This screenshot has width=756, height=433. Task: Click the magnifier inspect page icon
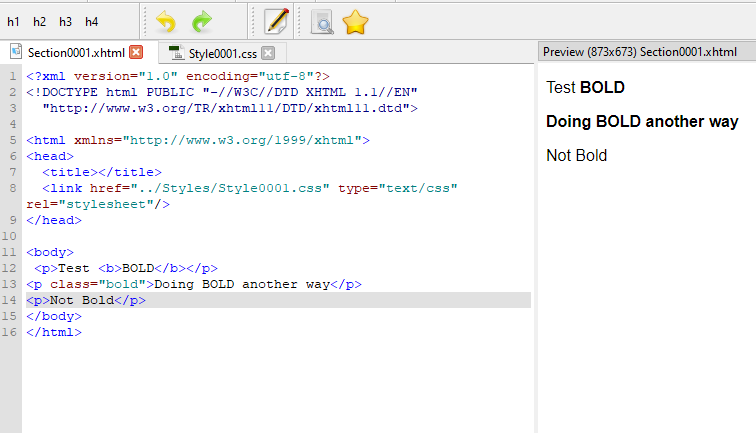click(322, 23)
